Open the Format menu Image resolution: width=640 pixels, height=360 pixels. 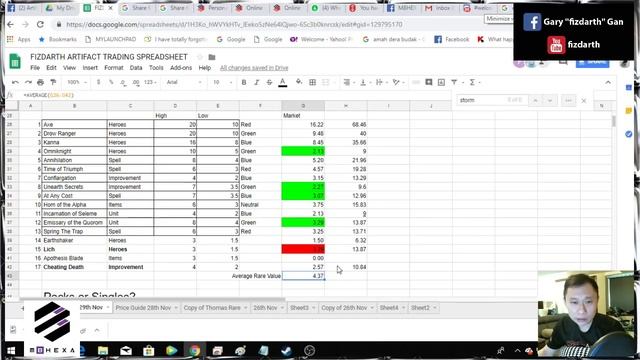(x=113, y=68)
